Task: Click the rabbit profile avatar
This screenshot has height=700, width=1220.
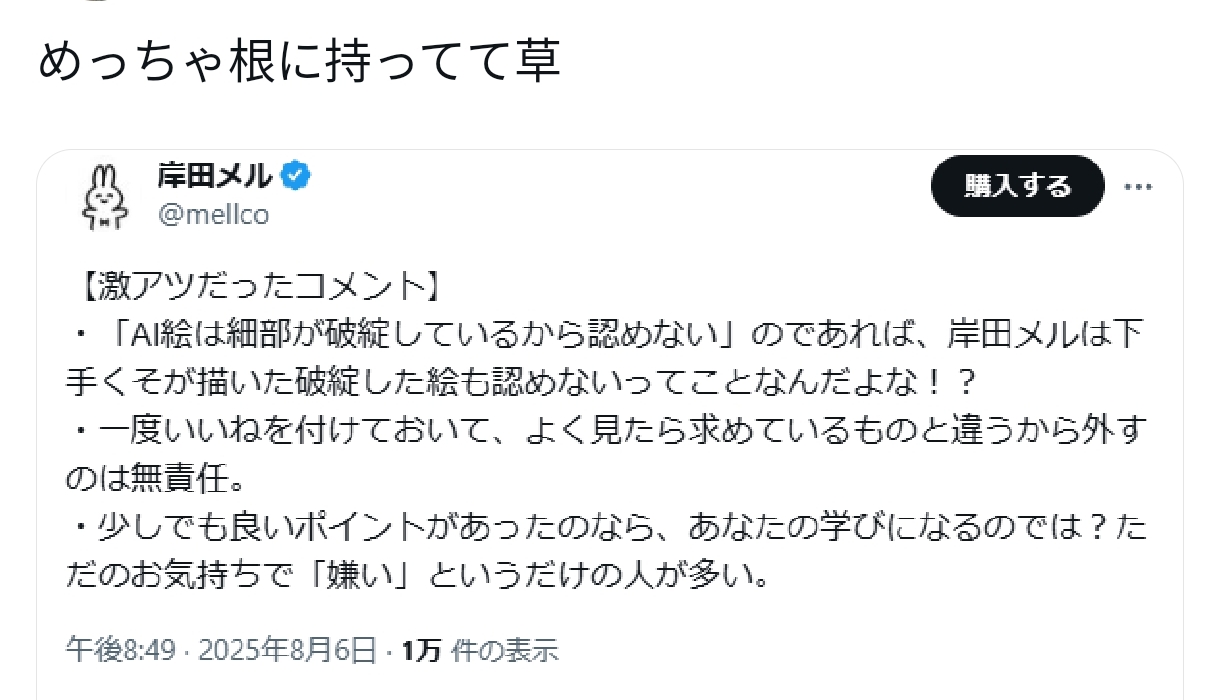Action: [x=105, y=193]
